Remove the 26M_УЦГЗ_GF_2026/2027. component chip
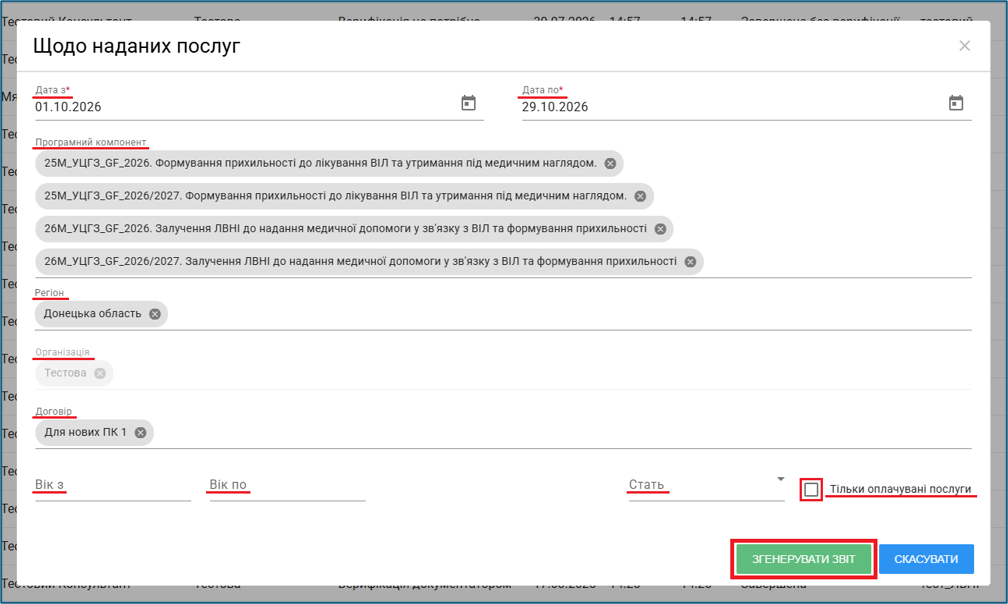The height and width of the screenshot is (604, 1008). [690, 262]
